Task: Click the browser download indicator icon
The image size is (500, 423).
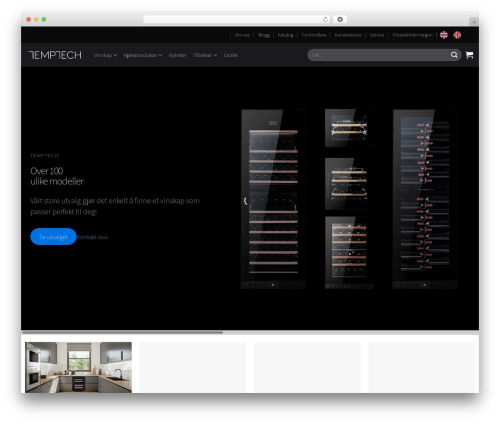Action: pos(340,19)
